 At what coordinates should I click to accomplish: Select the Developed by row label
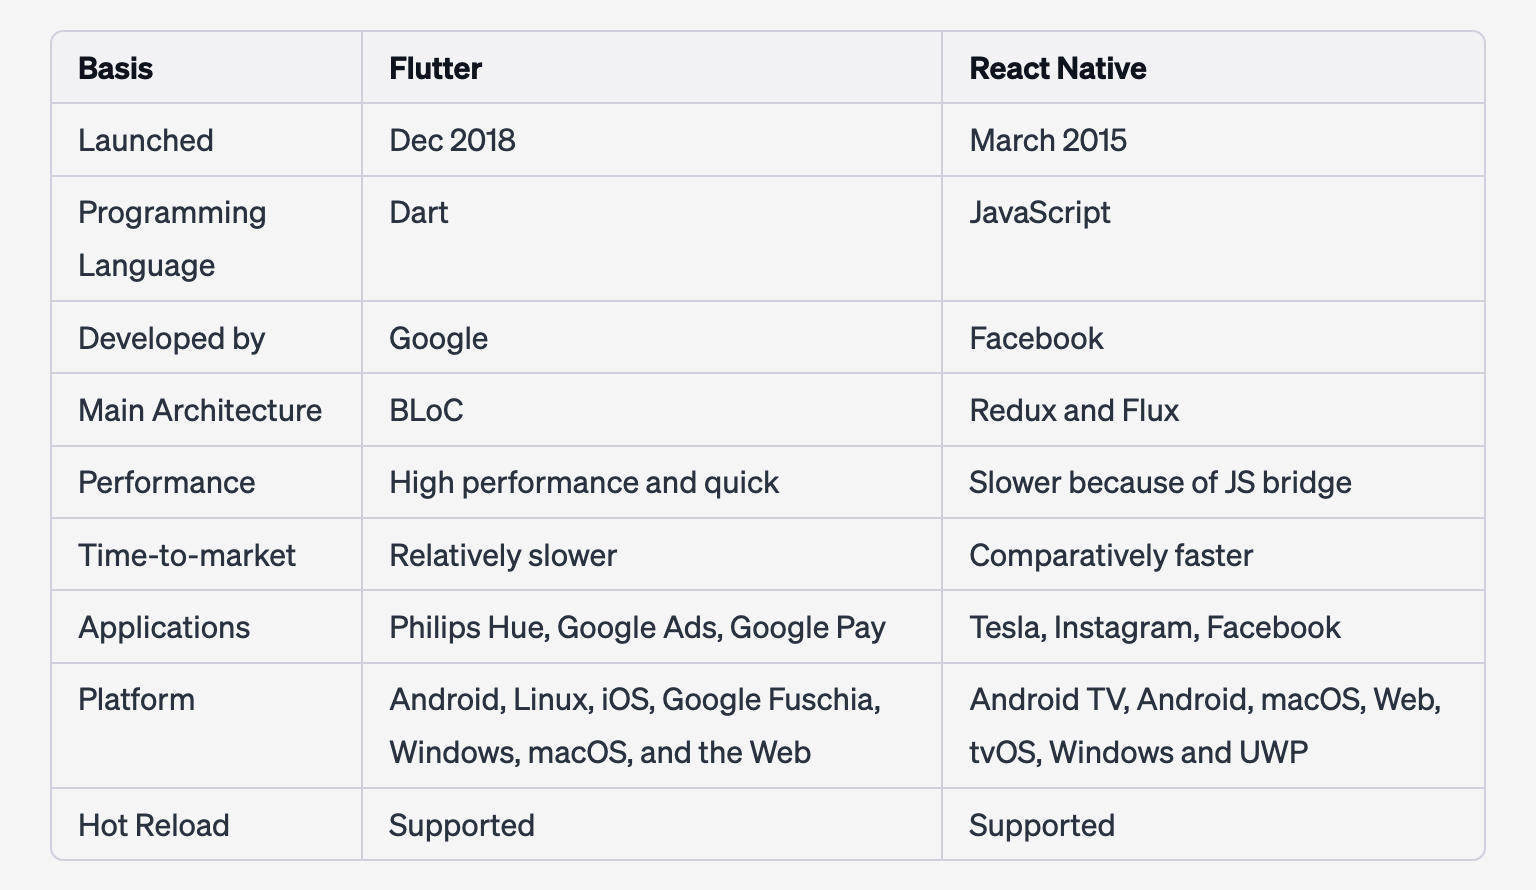(171, 338)
